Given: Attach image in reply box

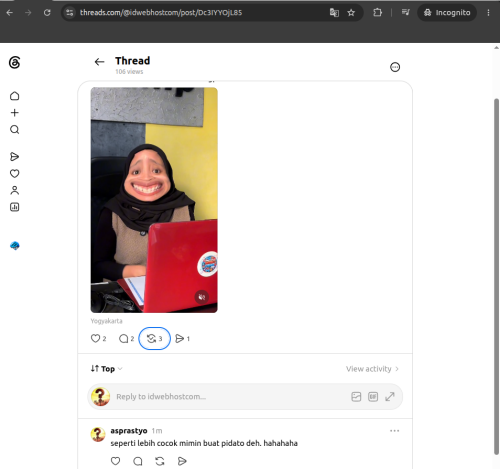Looking at the screenshot, I should click(356, 397).
